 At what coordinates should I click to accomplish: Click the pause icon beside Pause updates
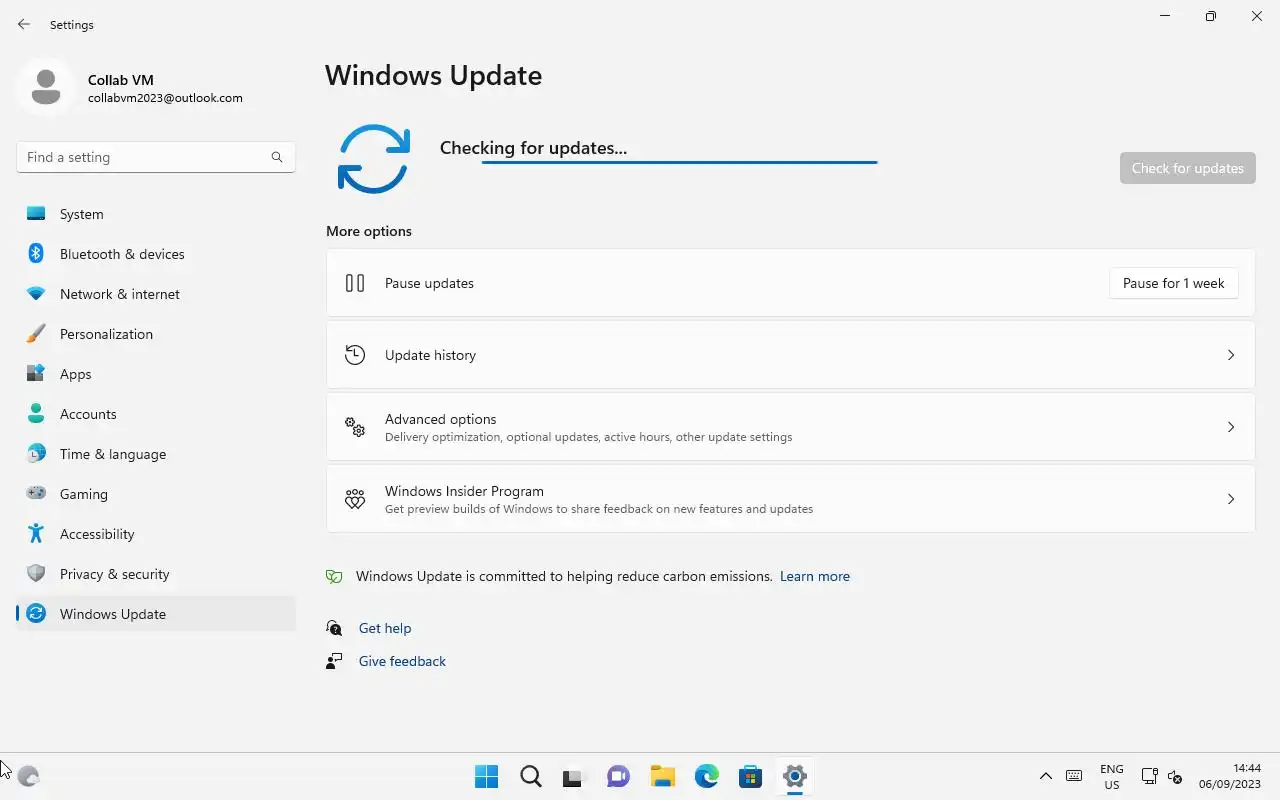click(x=355, y=283)
